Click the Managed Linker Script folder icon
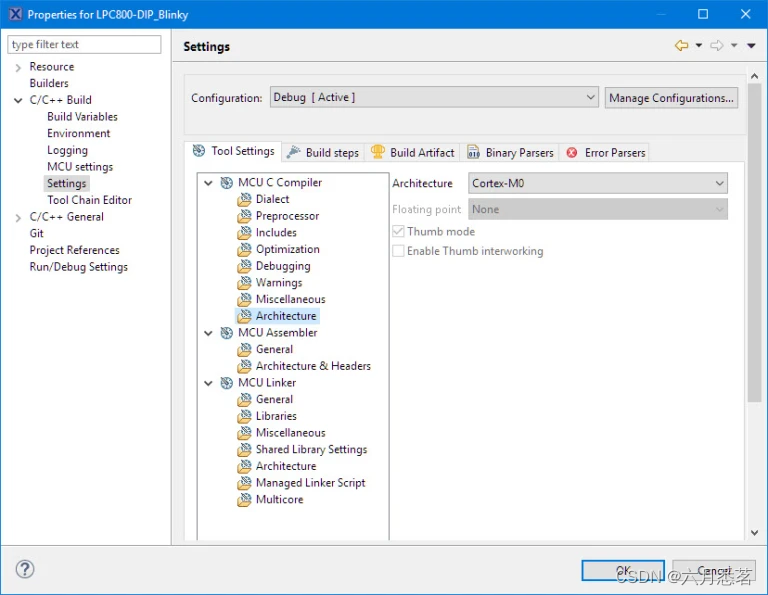The height and width of the screenshot is (595, 768). pyautogui.click(x=244, y=482)
